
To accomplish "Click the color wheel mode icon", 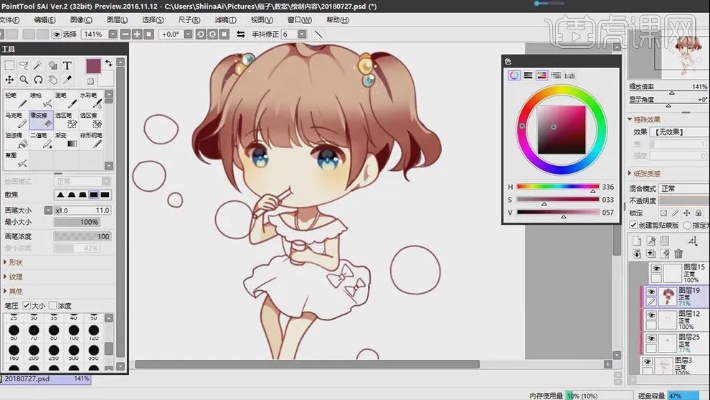I will (515, 75).
